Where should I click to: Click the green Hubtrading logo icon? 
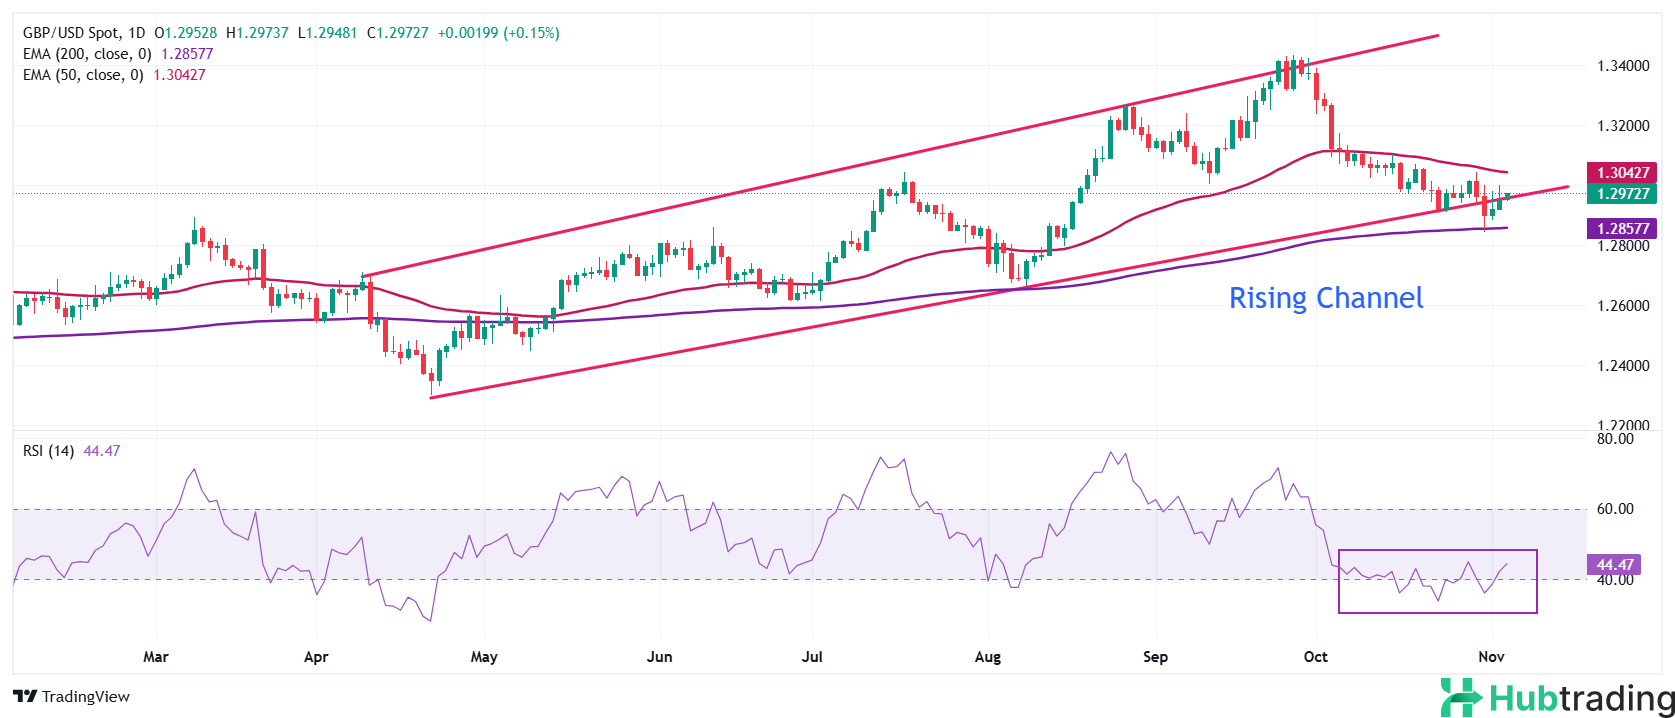point(1461,697)
